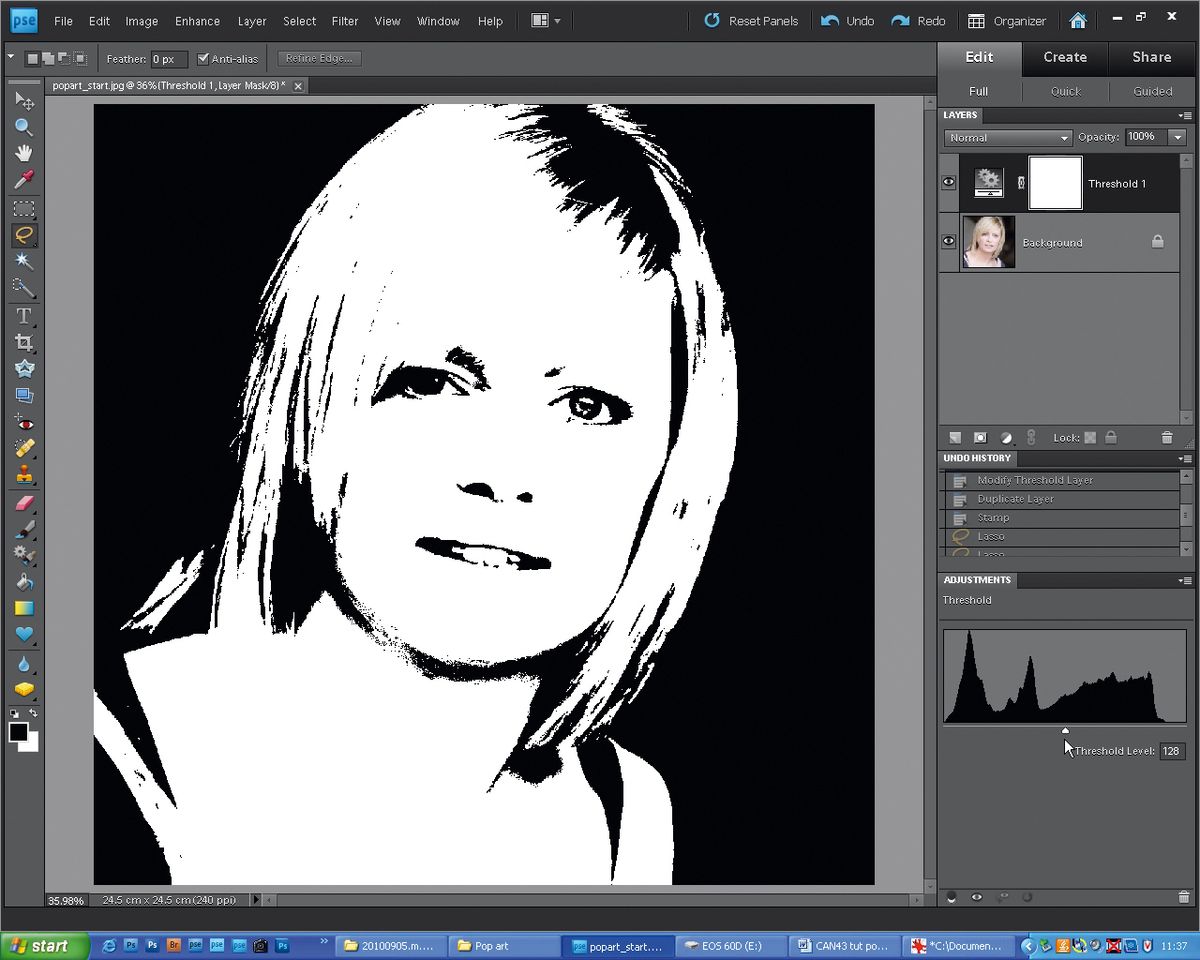
Task: Select the Crop tool
Action: click(x=25, y=342)
